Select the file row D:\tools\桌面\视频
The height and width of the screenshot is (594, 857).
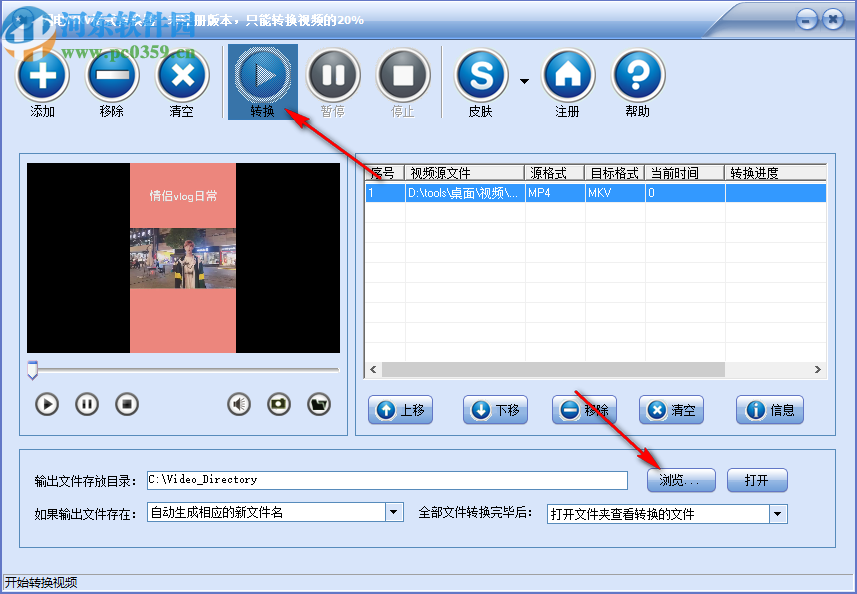[x=596, y=193]
